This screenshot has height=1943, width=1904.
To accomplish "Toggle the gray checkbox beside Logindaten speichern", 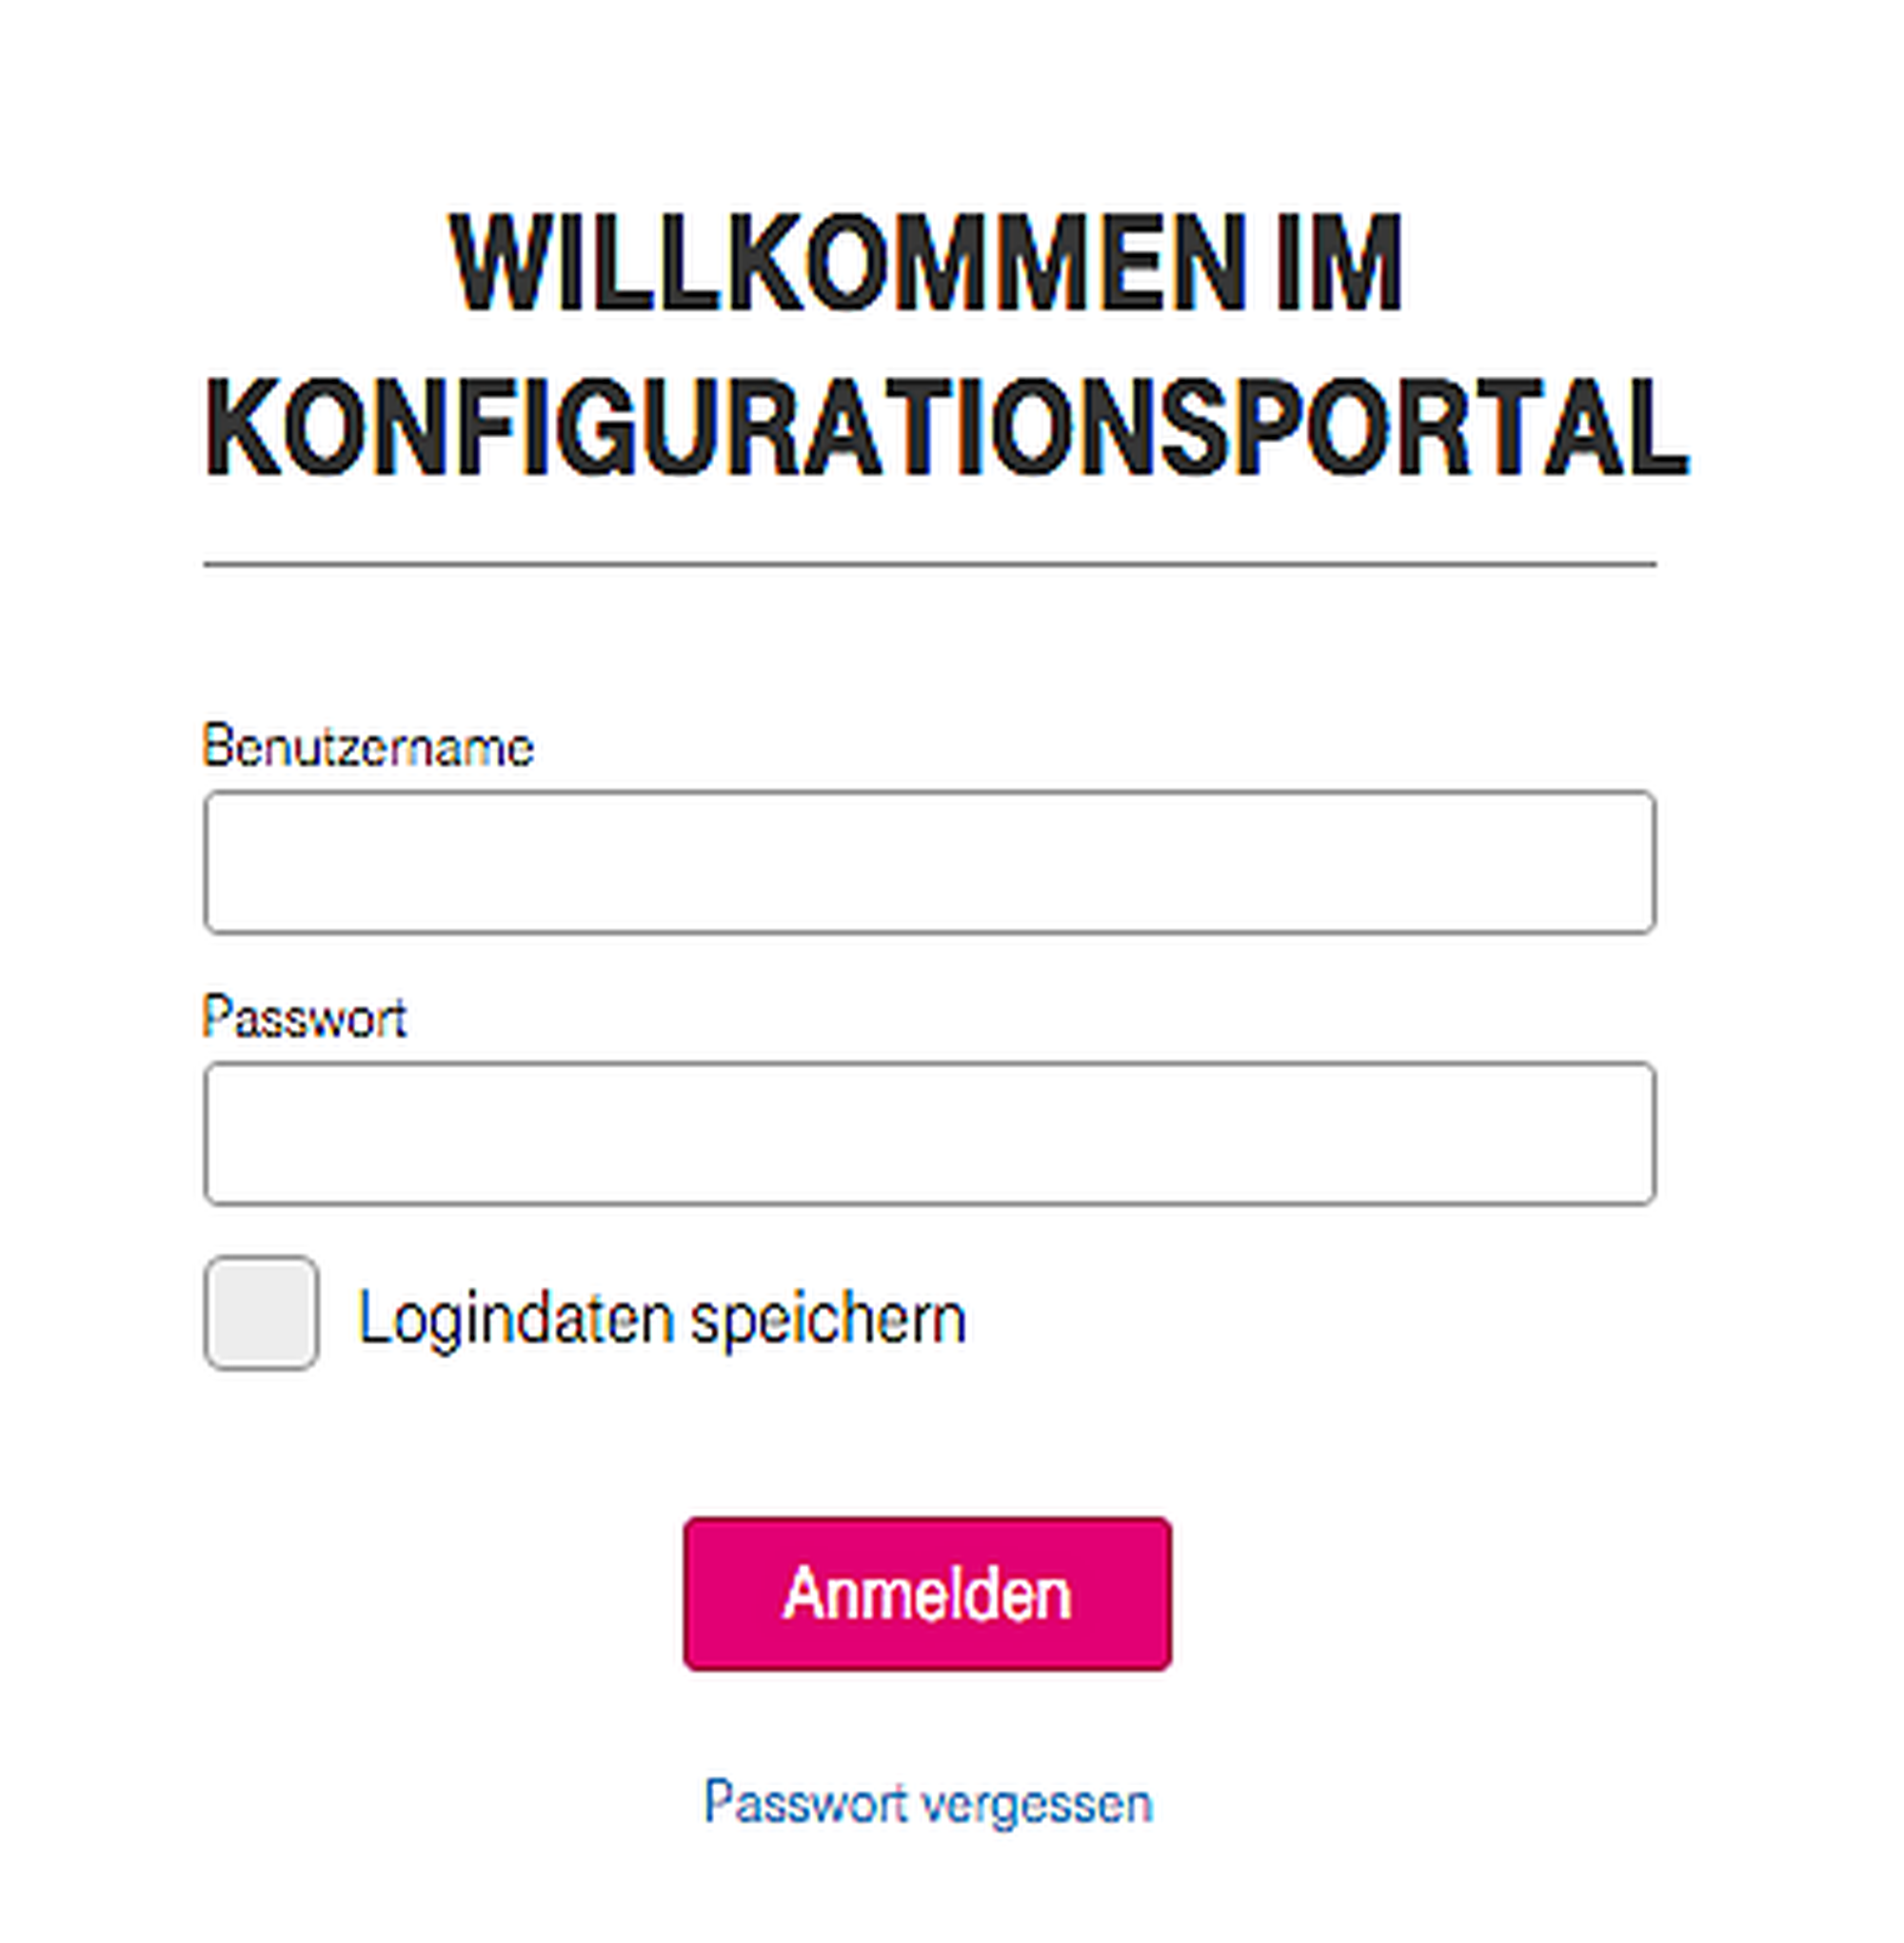I will 261,1312.
